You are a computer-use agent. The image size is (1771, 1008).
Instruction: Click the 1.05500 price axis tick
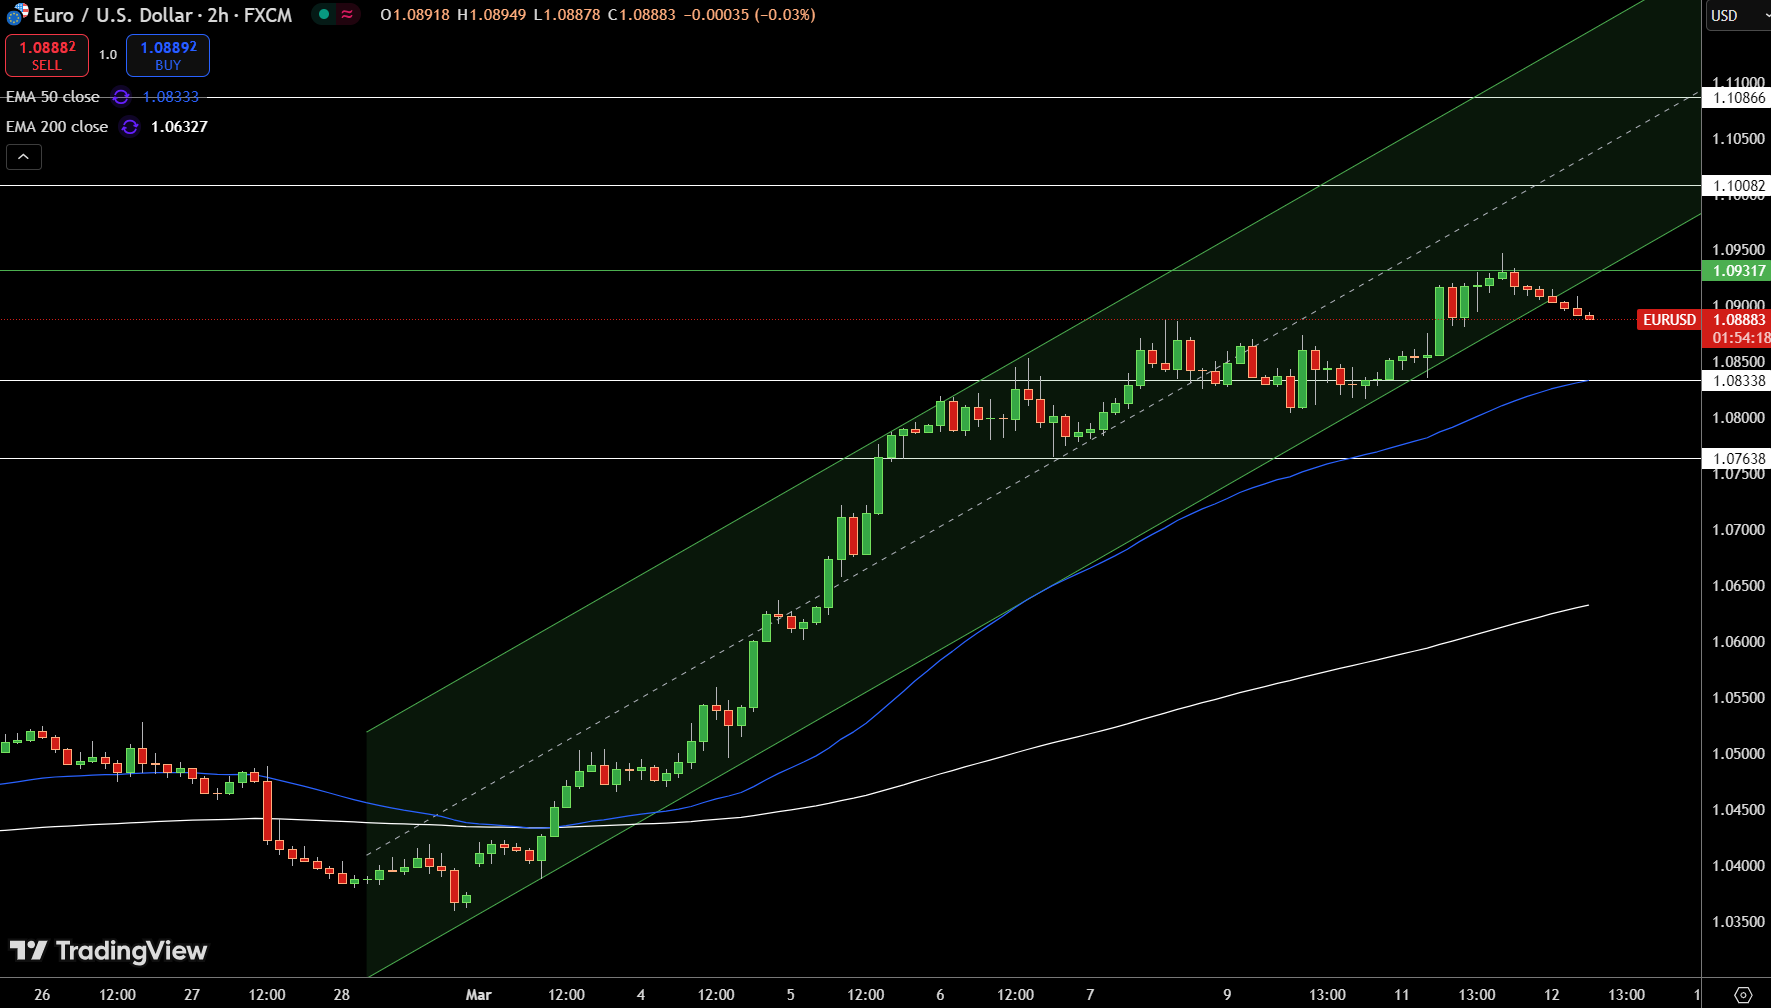tap(1738, 698)
